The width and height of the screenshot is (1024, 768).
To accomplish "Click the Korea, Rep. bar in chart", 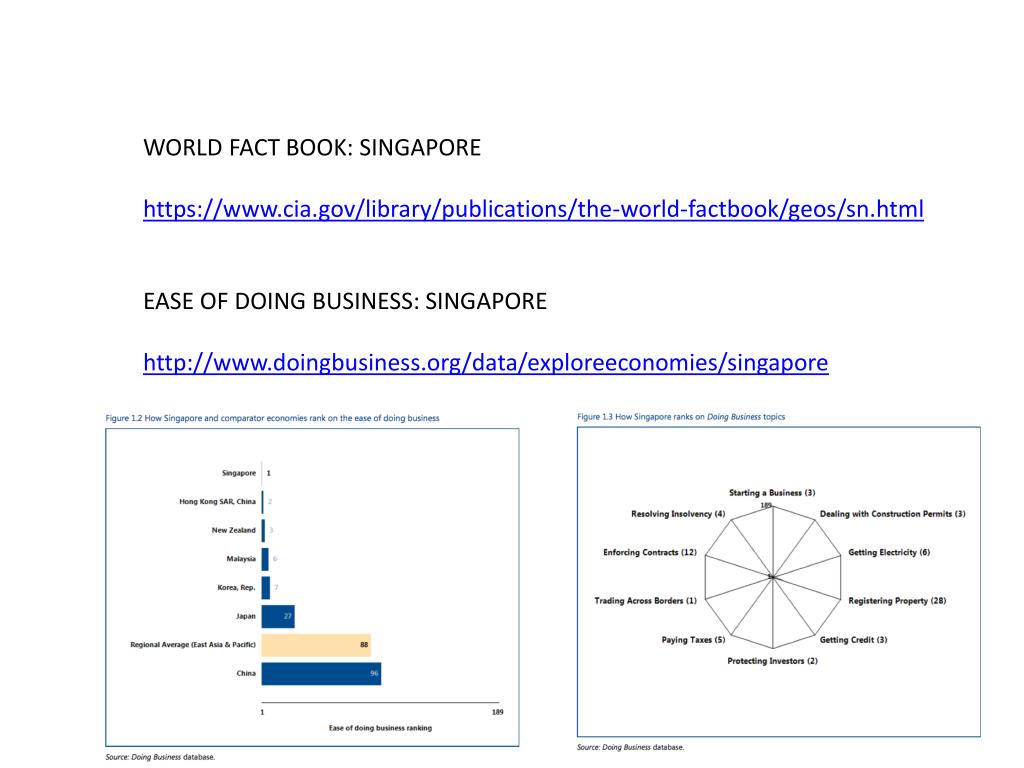I will (x=265, y=588).
